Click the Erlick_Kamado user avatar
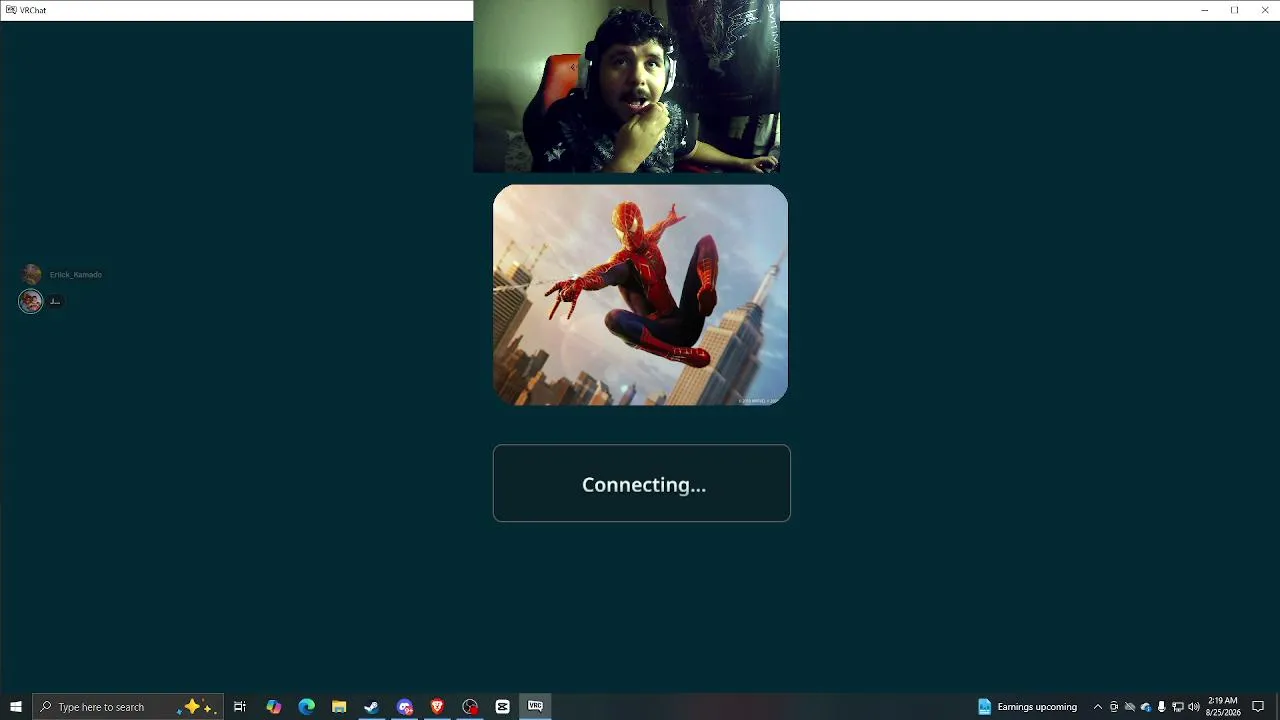1280x720 pixels. [x=31, y=274]
